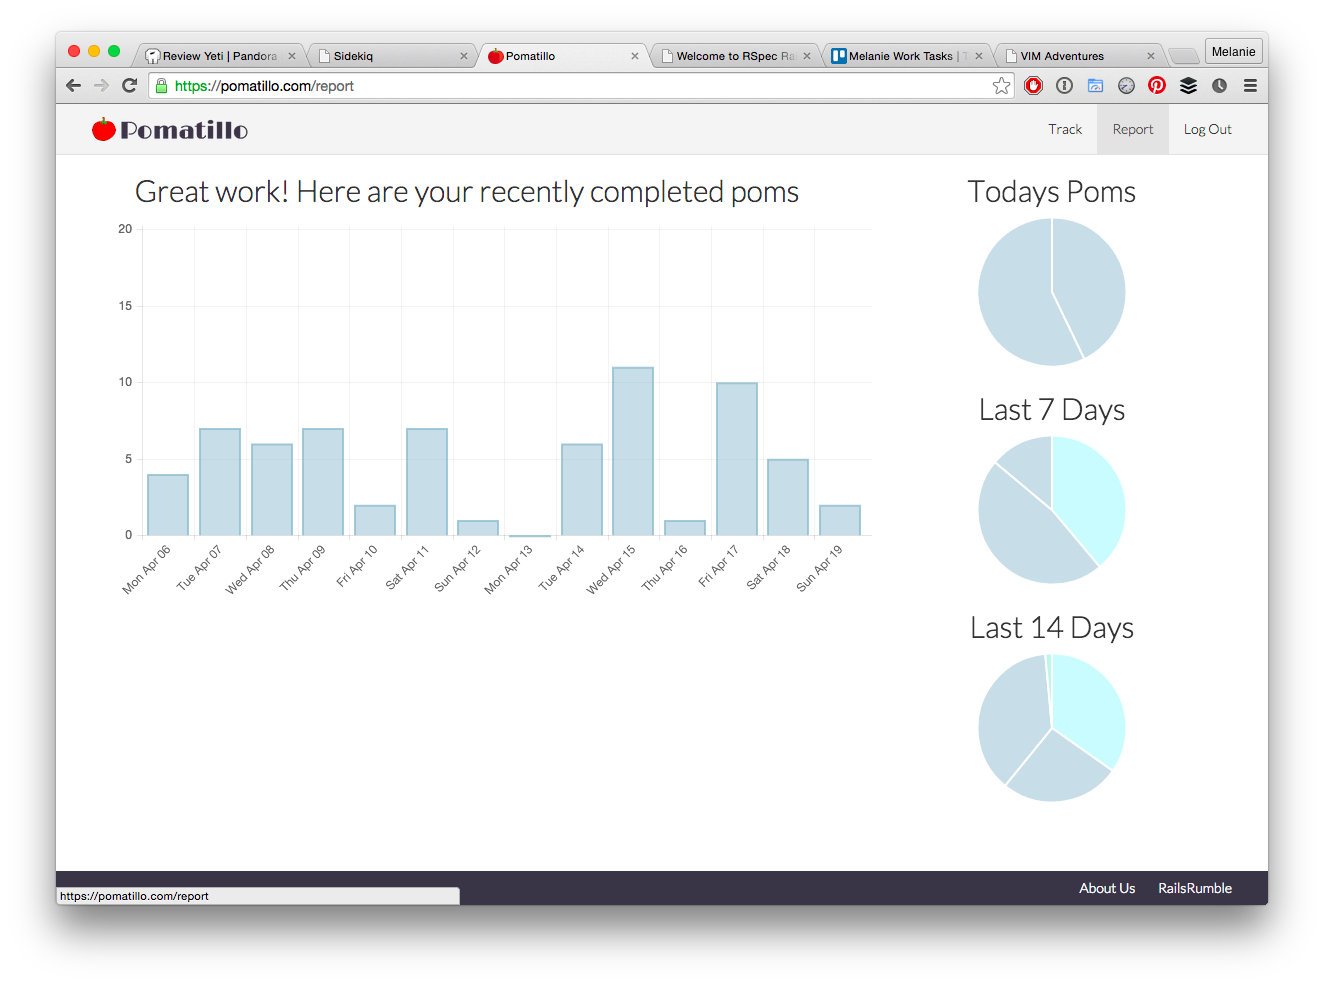Screen dimensions: 1324x985
Task: Click the Pomatillo brand name
Action: pos(184,130)
